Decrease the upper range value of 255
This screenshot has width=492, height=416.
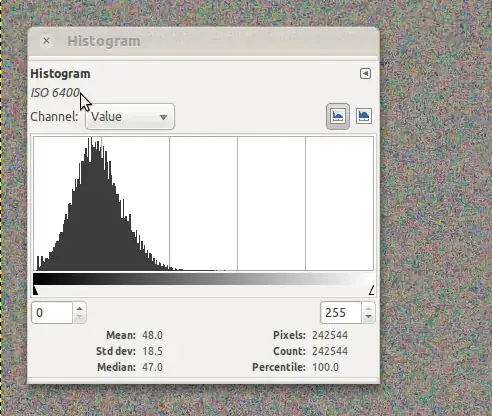coord(368,317)
